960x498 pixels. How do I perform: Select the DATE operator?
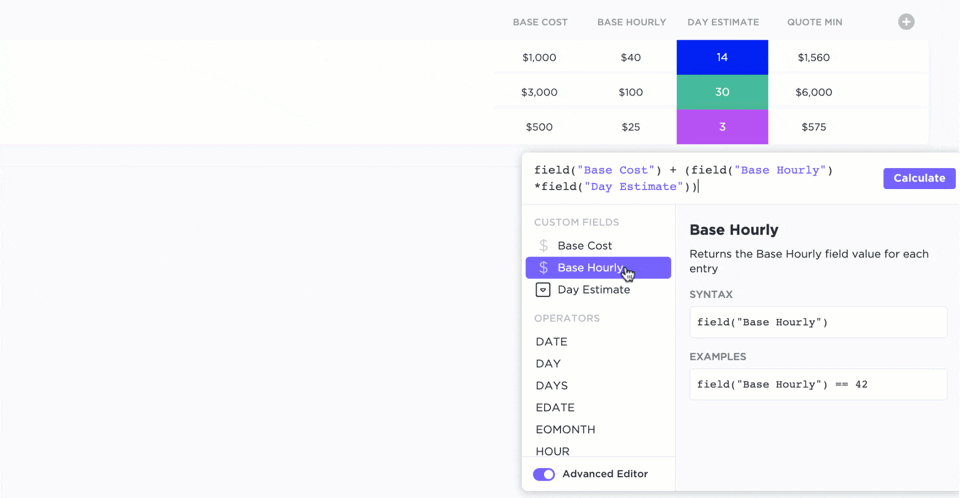click(551, 342)
